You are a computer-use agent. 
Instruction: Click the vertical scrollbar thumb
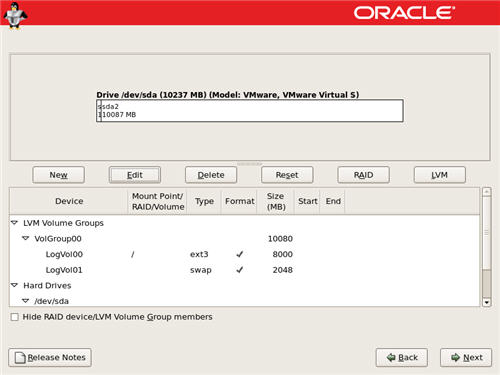(487, 233)
